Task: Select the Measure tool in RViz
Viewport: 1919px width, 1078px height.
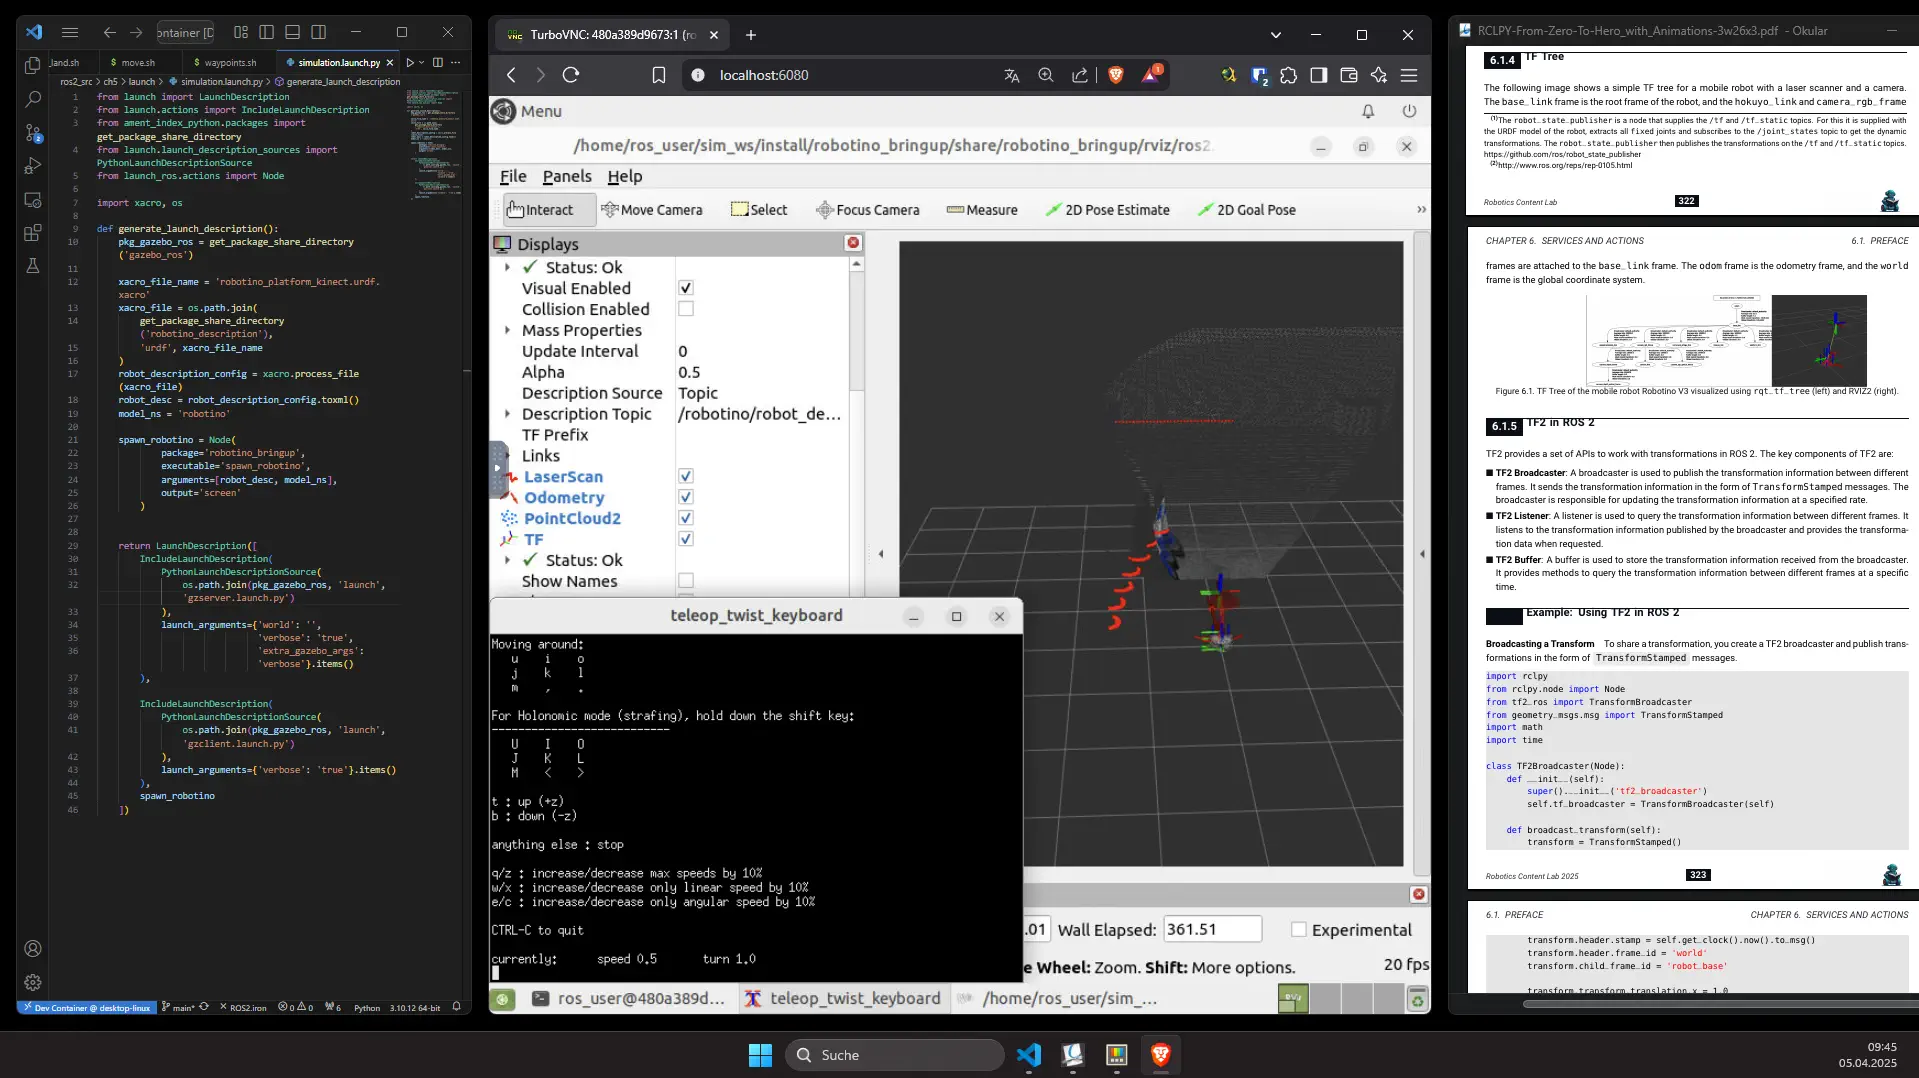Action: click(x=982, y=210)
